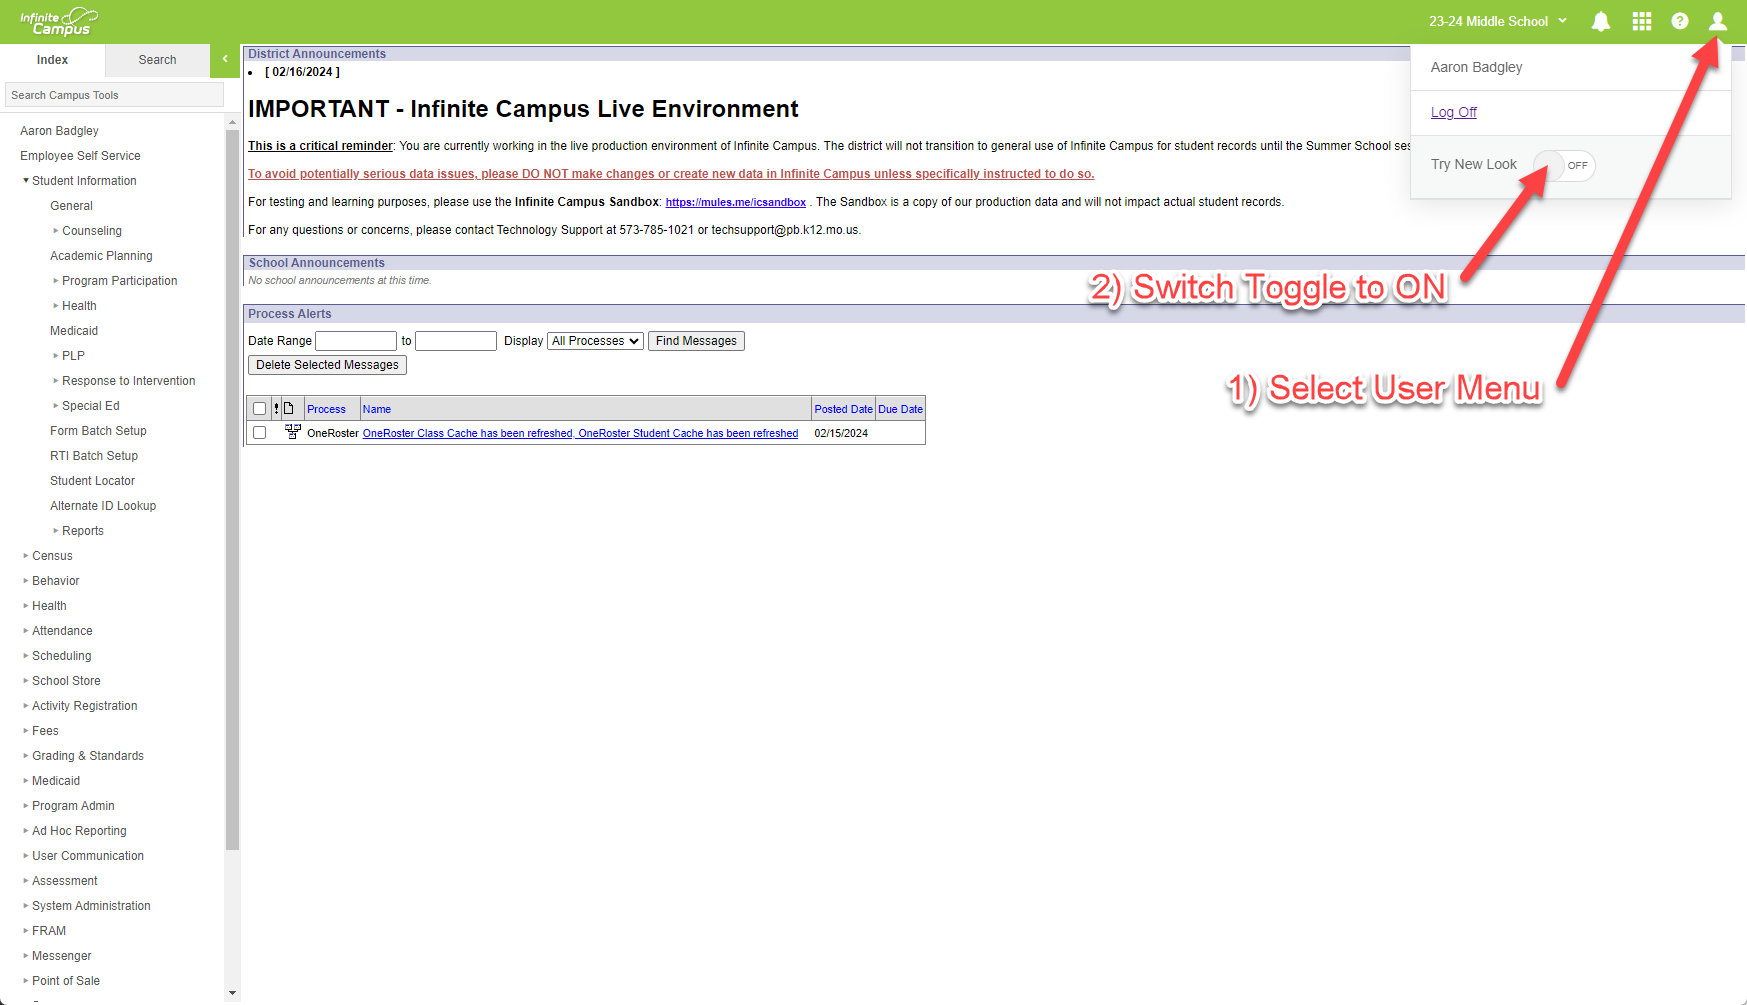Expand Reports under Student Information
The width and height of the screenshot is (1747, 1005).
coord(56,531)
